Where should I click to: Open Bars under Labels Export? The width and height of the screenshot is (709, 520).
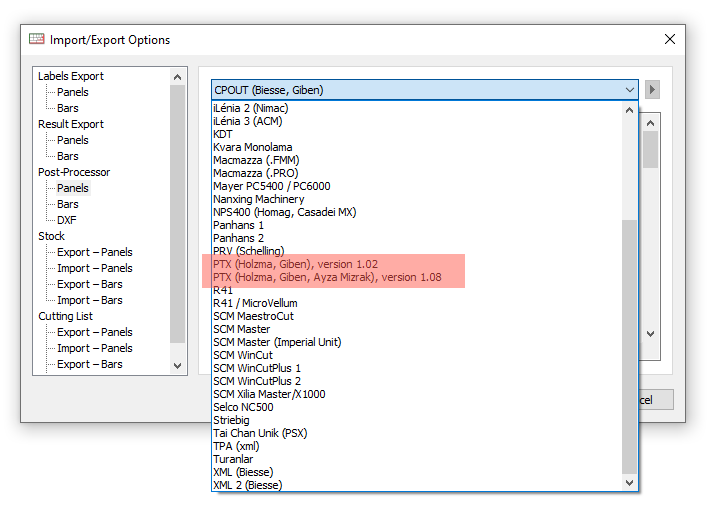pyautogui.click(x=68, y=108)
